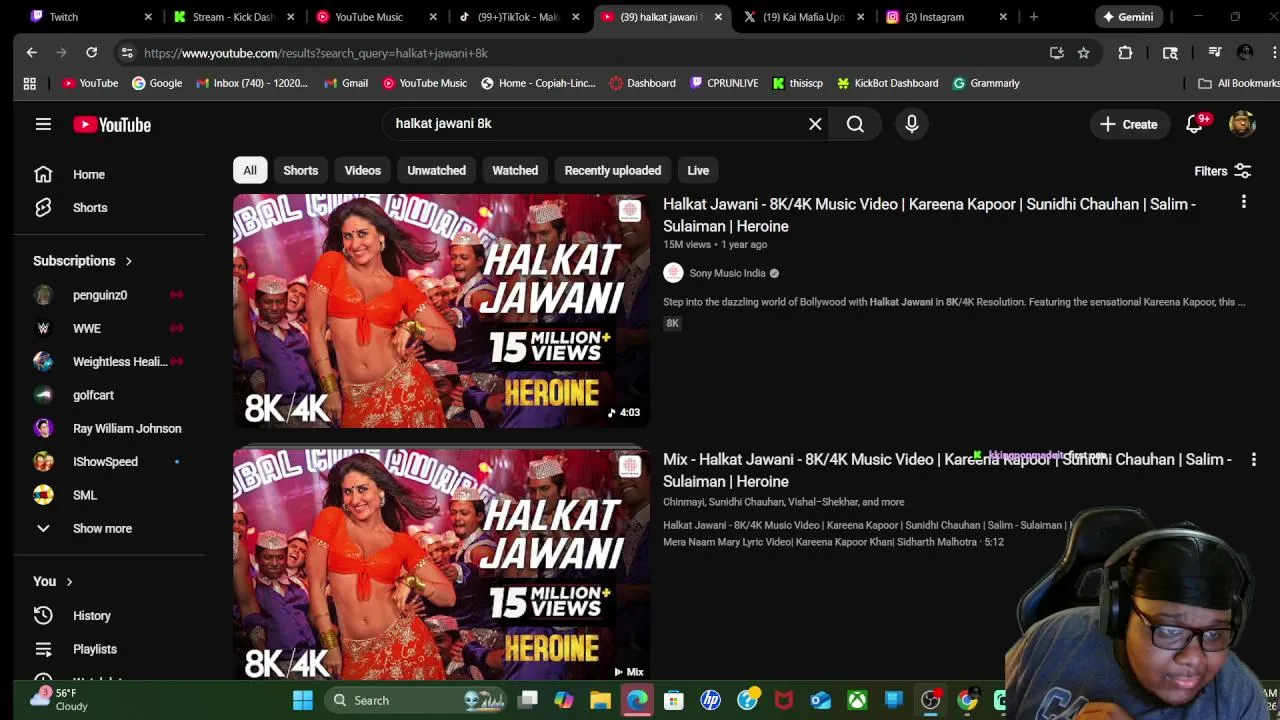The height and width of the screenshot is (720, 1280).
Task: Open Windows Start menu
Action: coord(302,700)
